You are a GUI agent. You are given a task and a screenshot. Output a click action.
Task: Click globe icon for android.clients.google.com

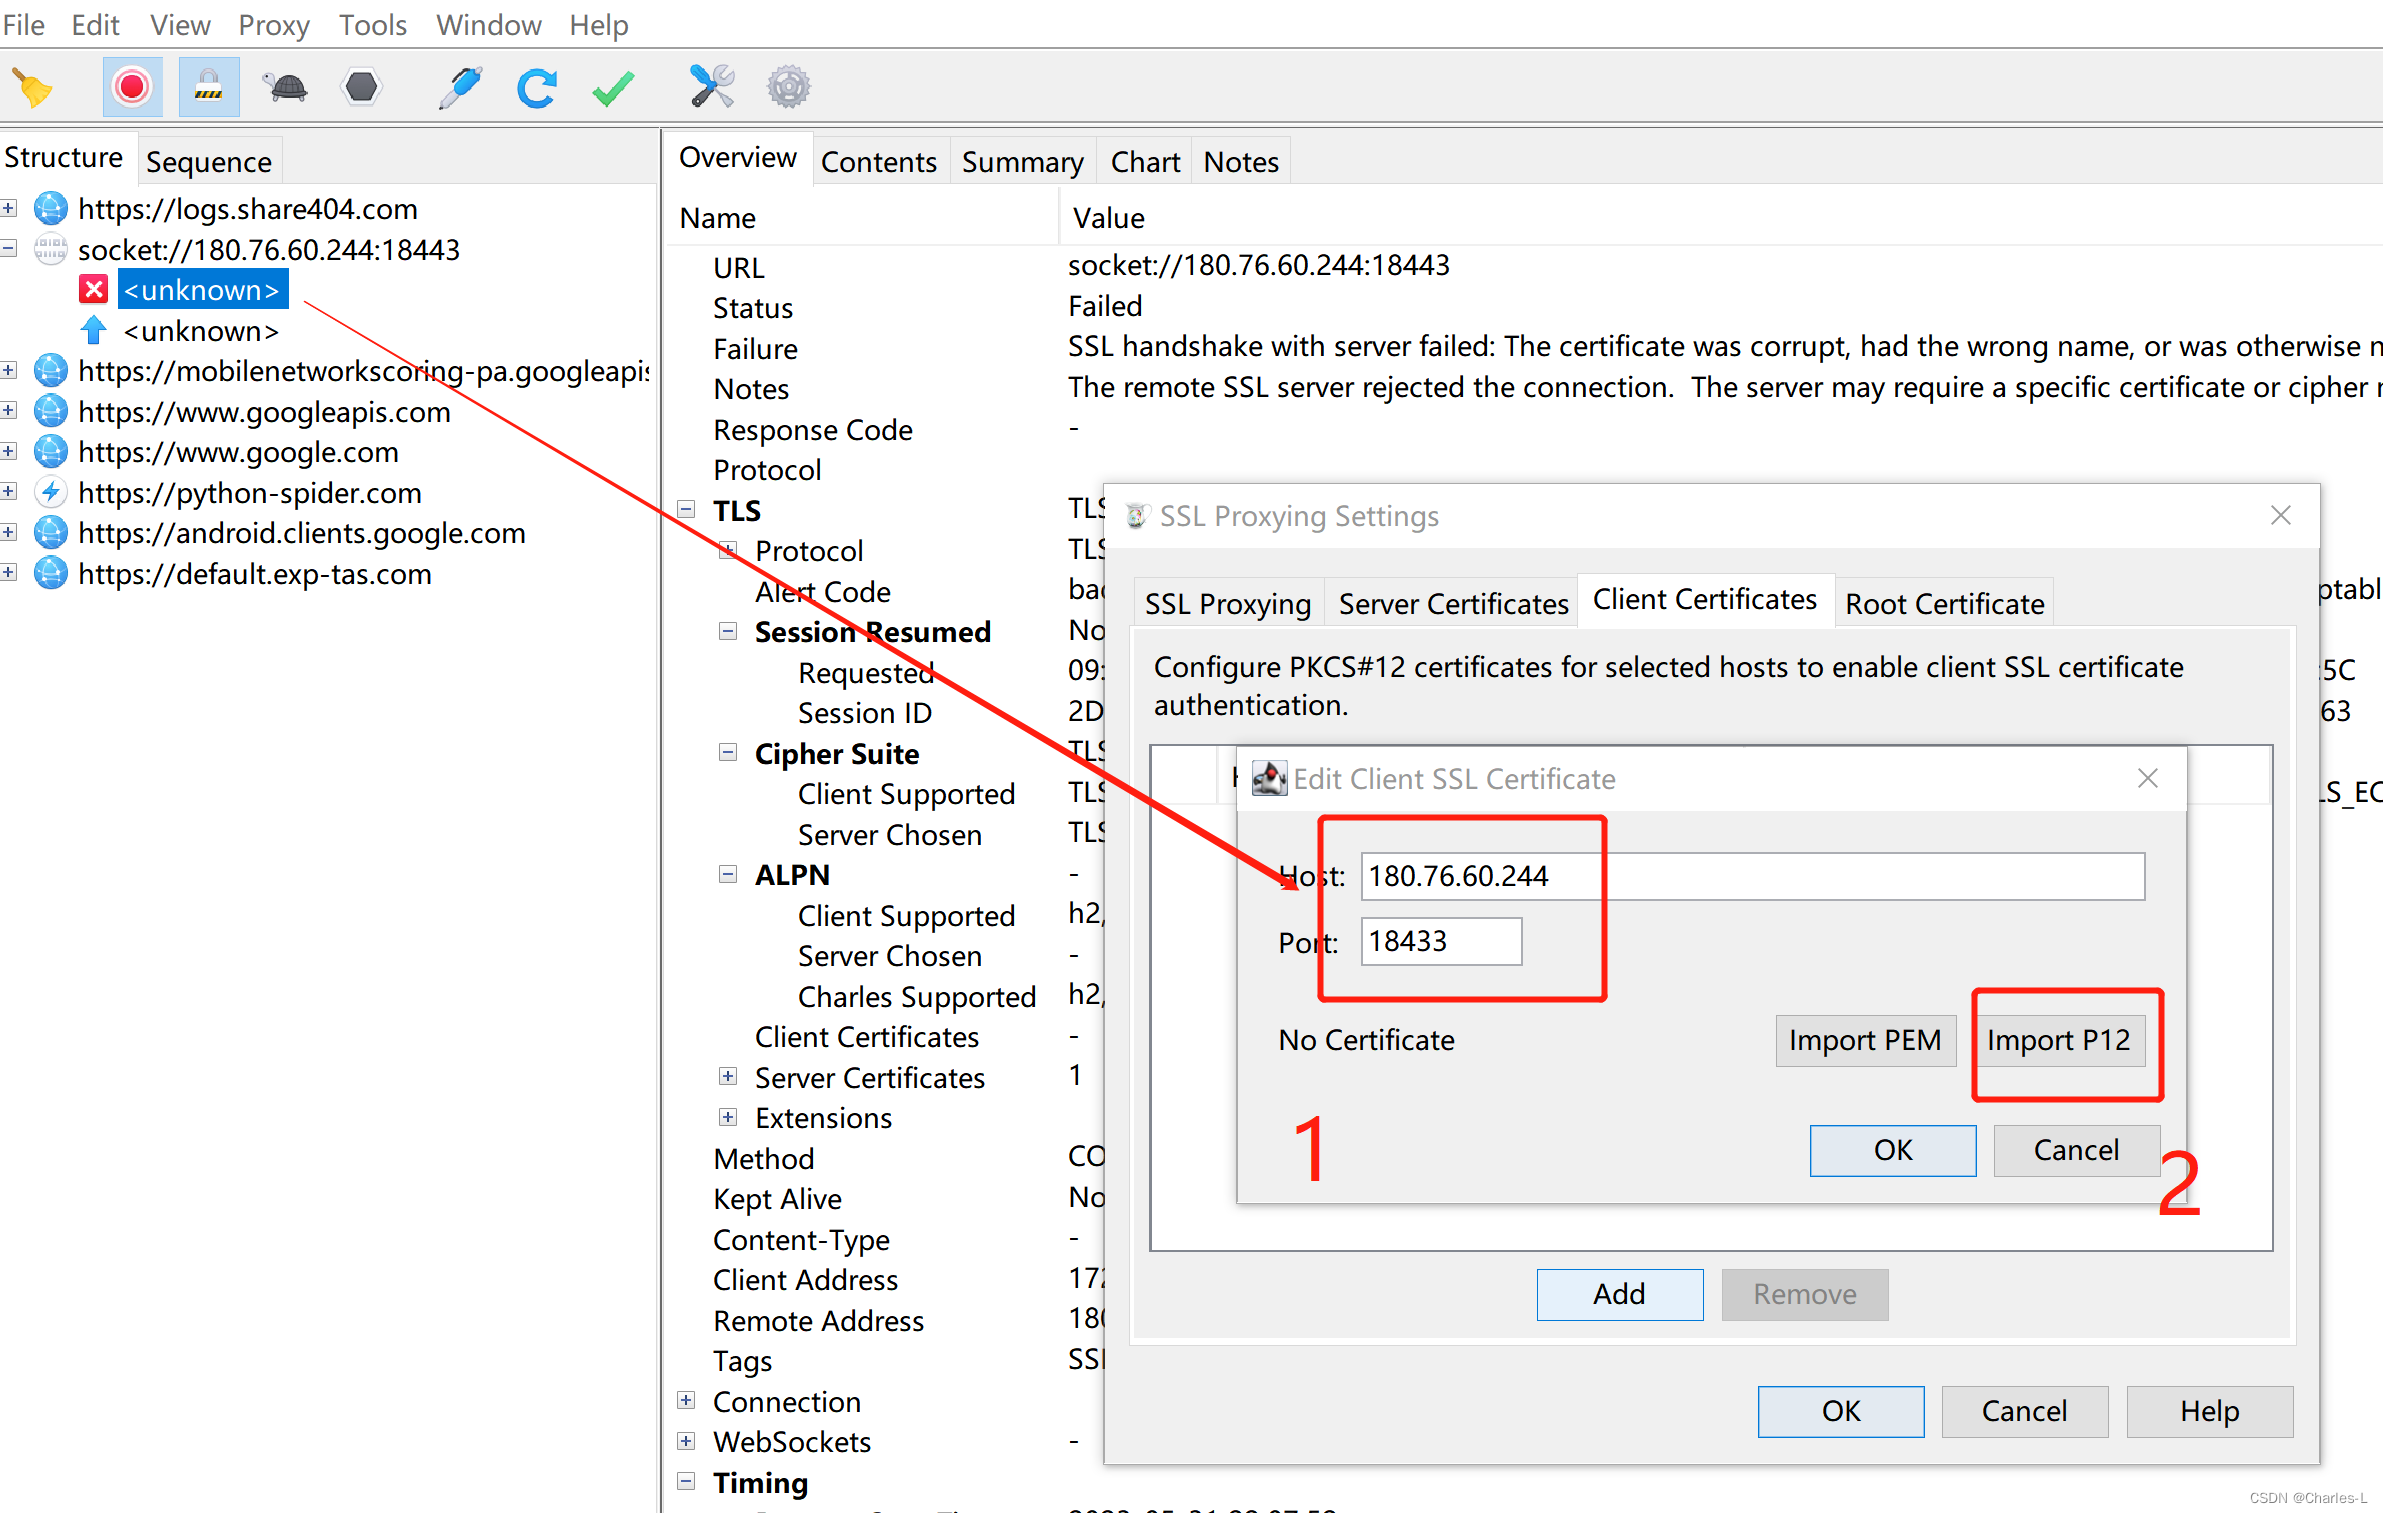[51, 533]
